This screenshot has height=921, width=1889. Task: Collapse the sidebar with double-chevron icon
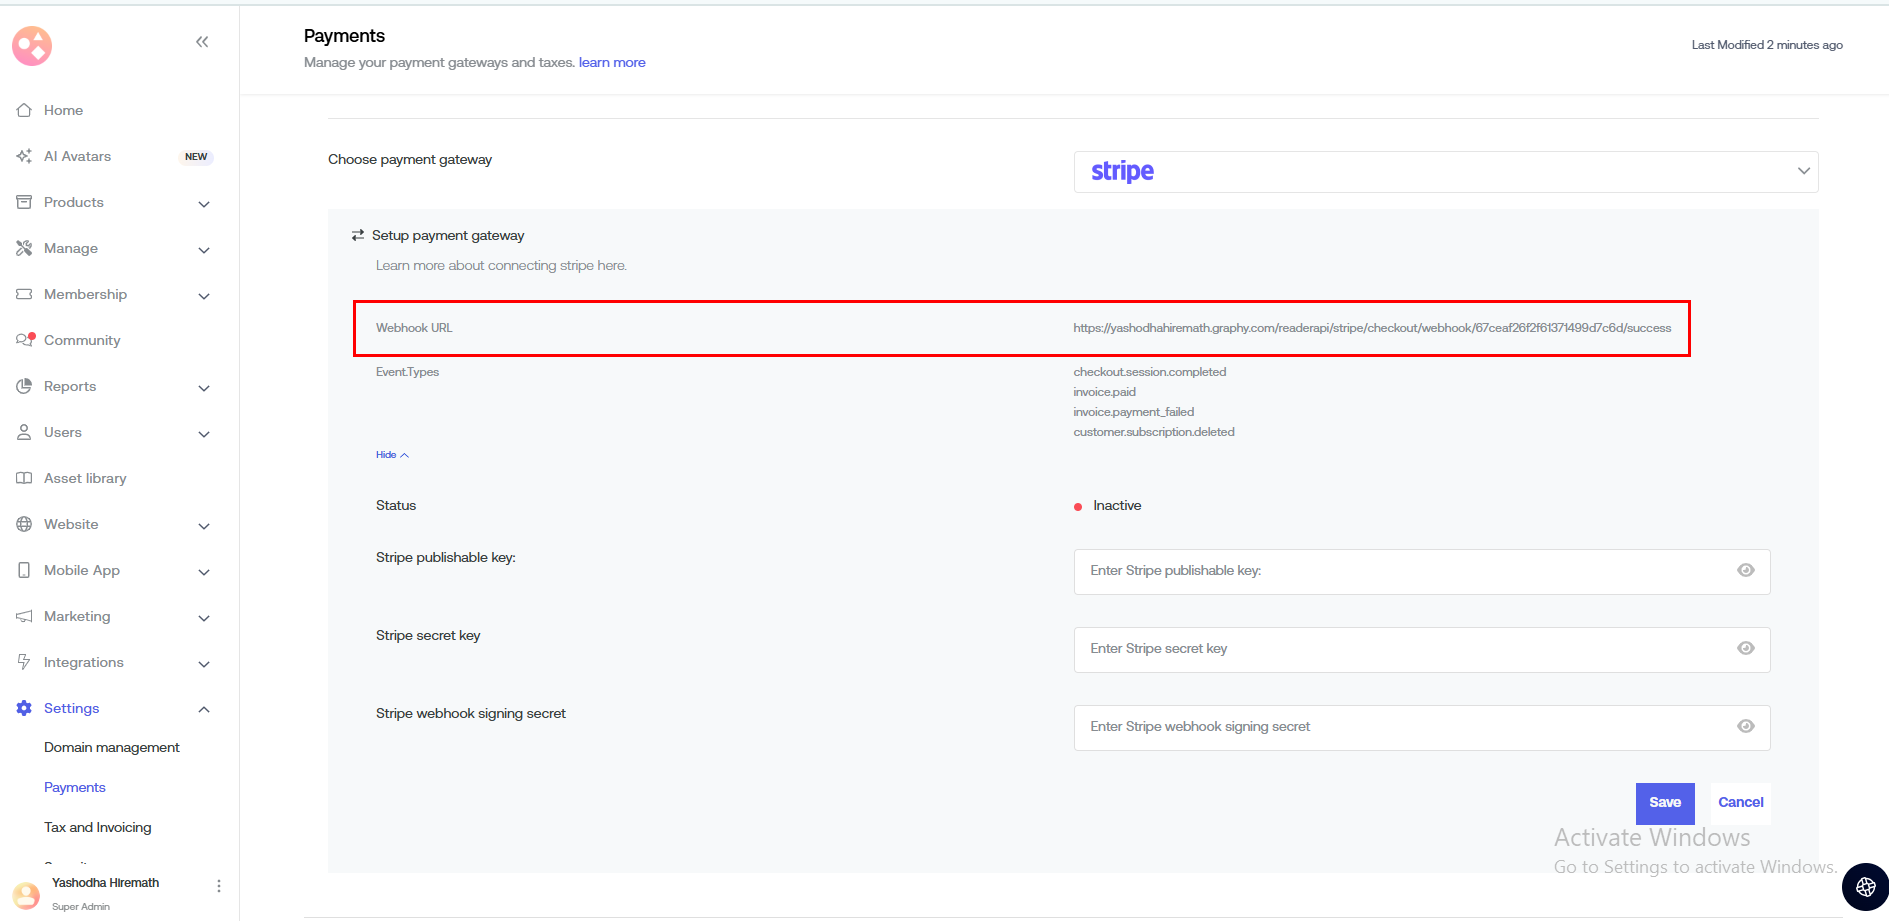pos(202,42)
